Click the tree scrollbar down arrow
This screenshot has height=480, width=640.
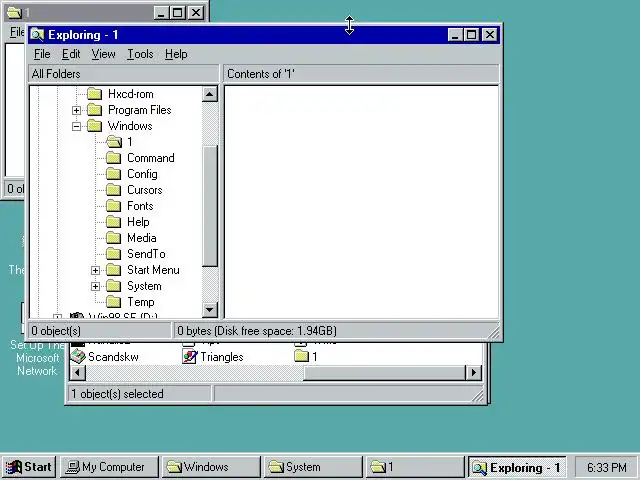coord(210,310)
